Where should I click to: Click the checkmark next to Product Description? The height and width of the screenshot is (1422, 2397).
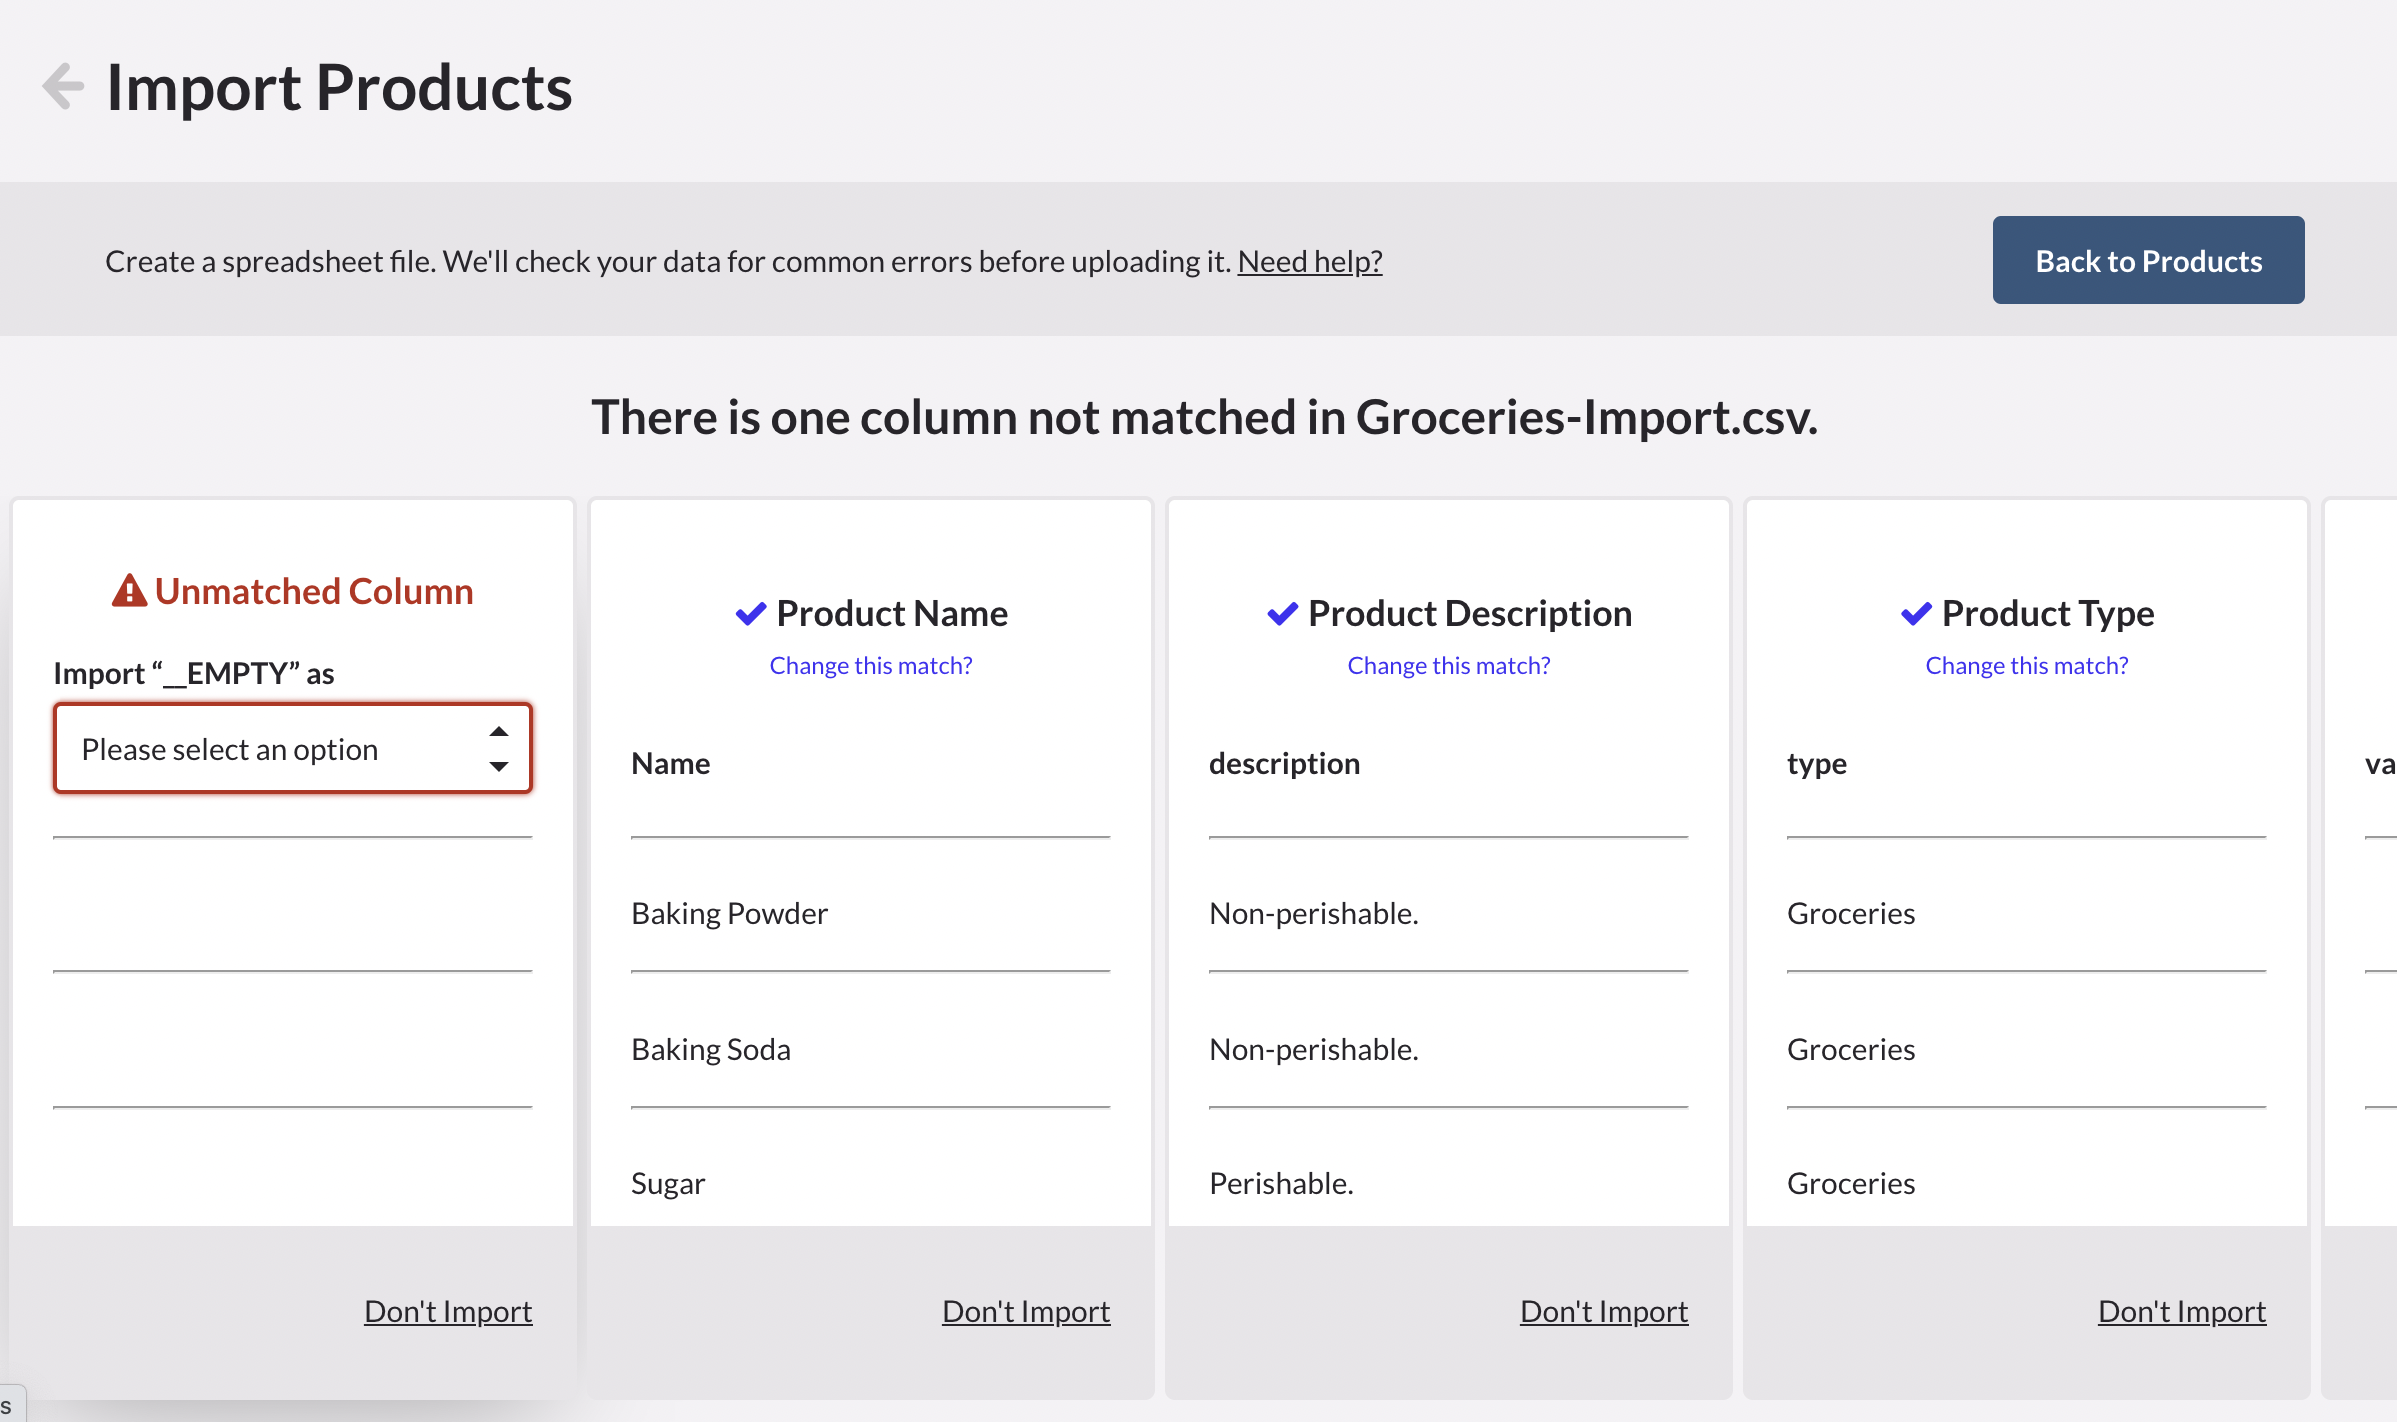click(1282, 613)
